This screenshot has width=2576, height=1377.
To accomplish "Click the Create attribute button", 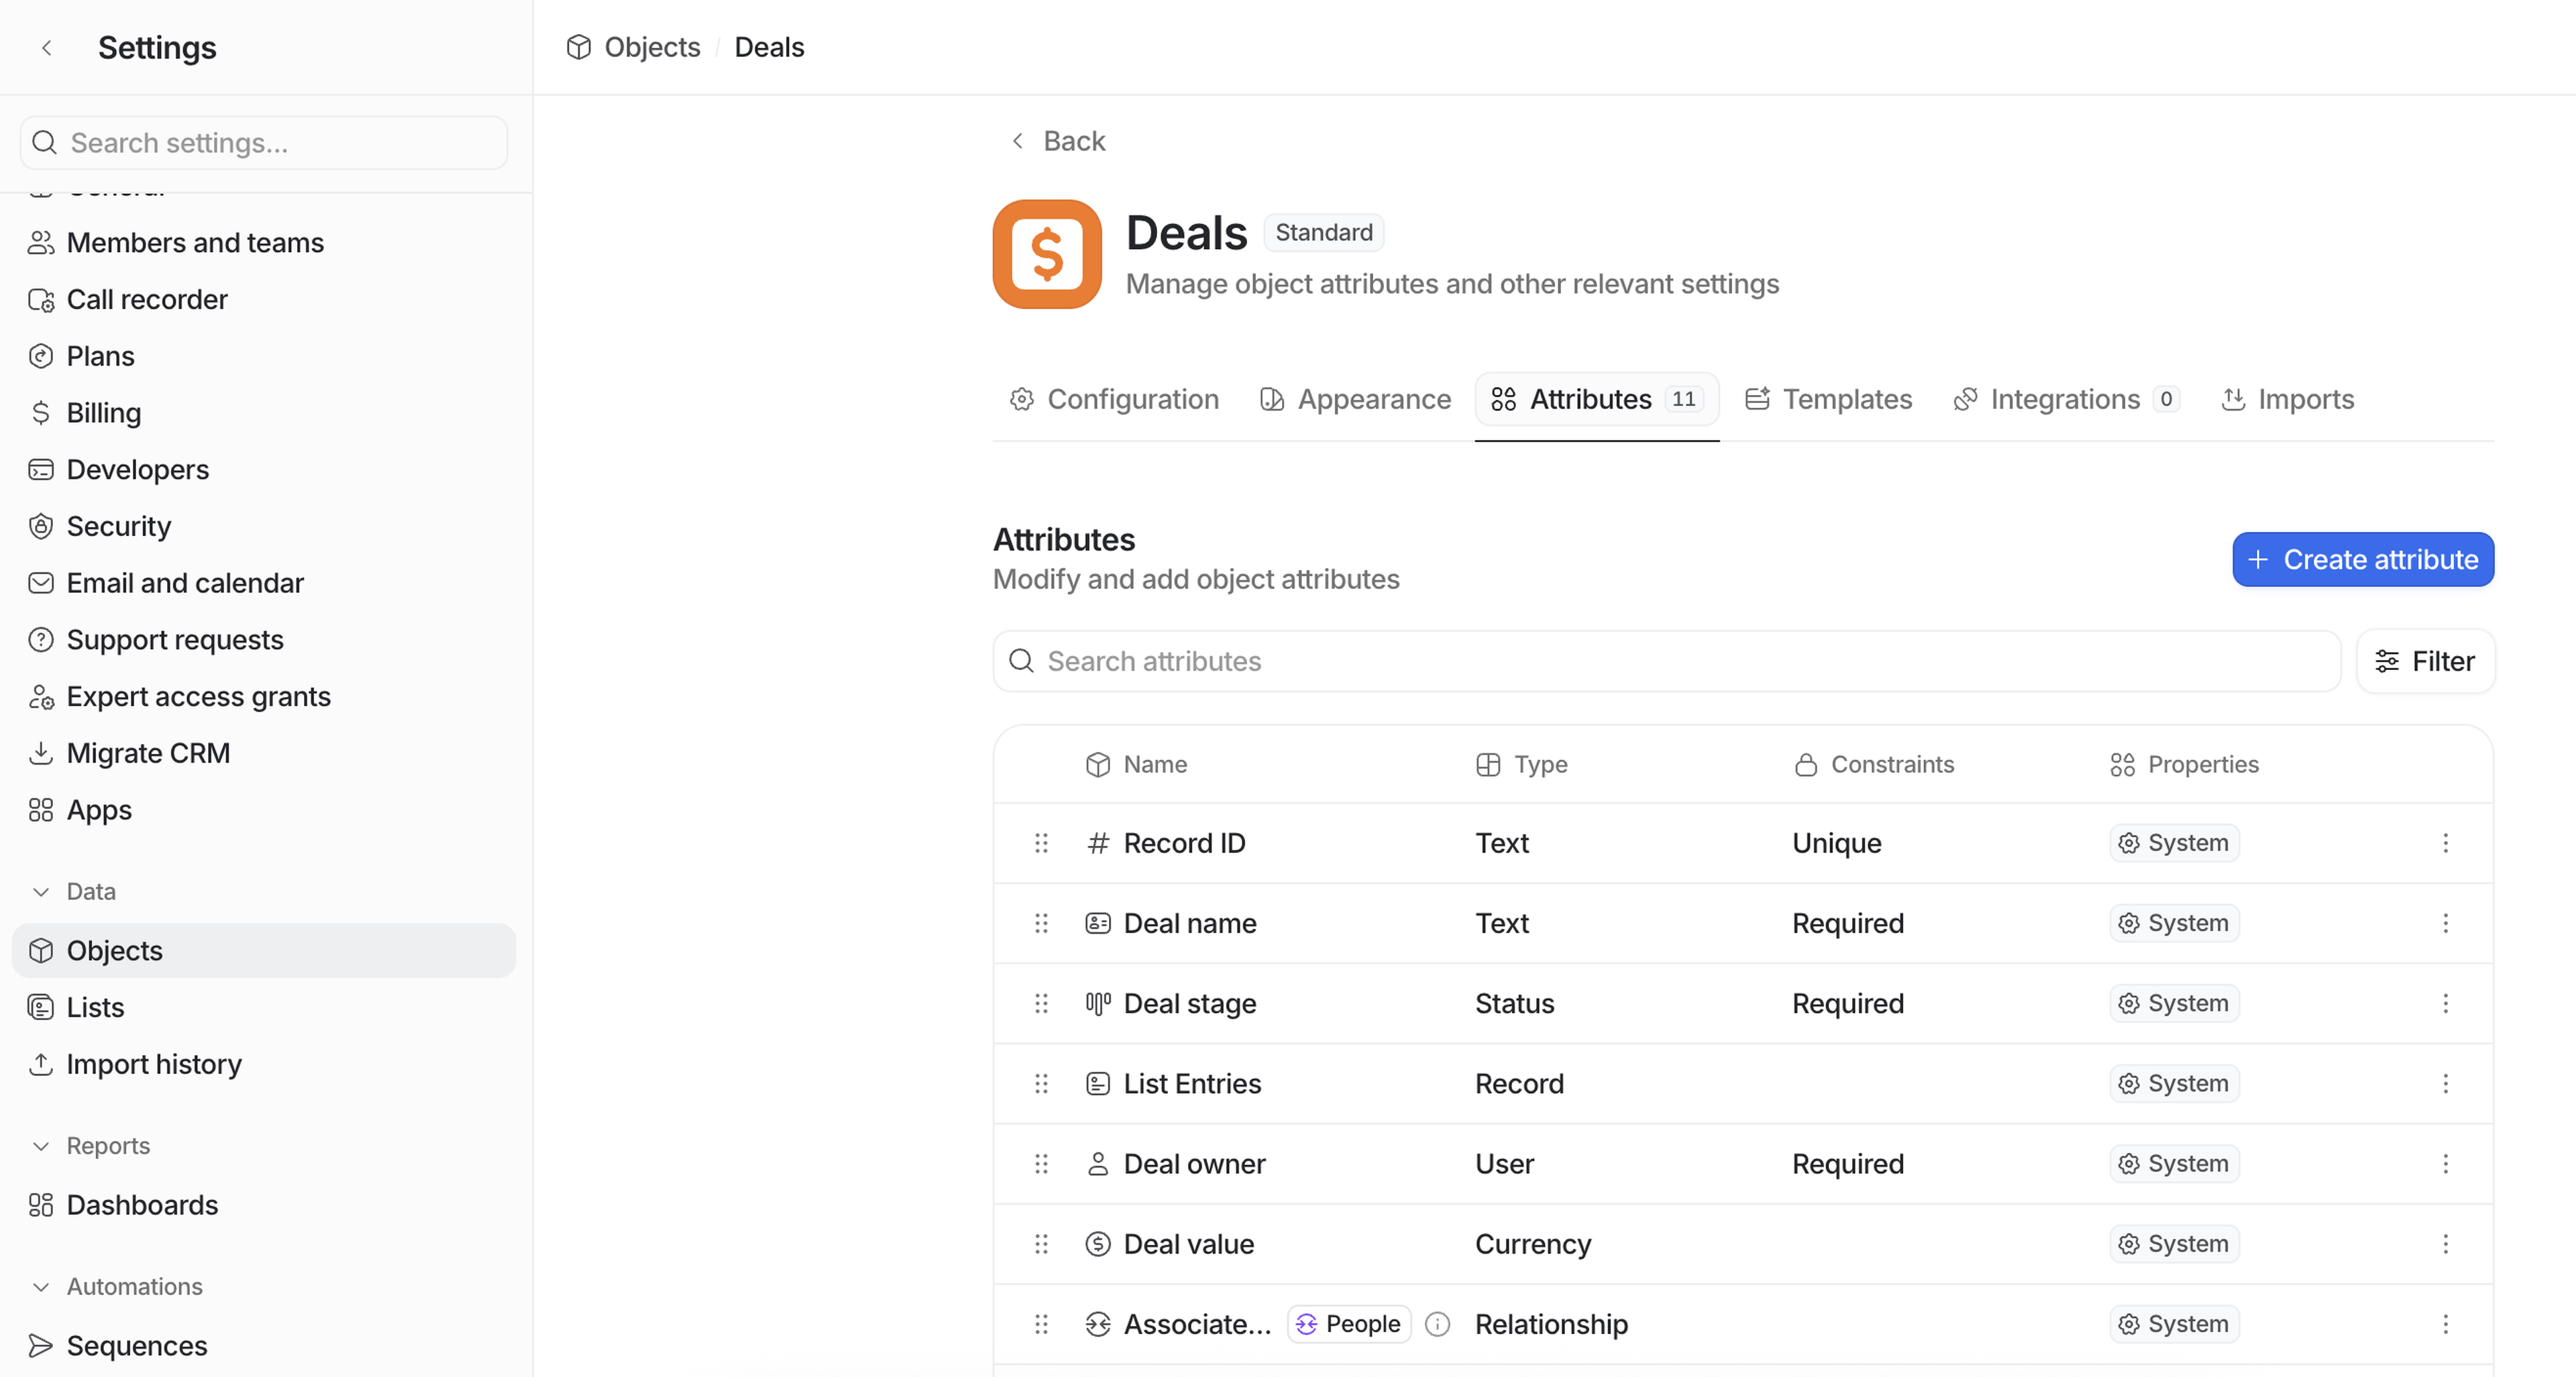I will 2362,559.
